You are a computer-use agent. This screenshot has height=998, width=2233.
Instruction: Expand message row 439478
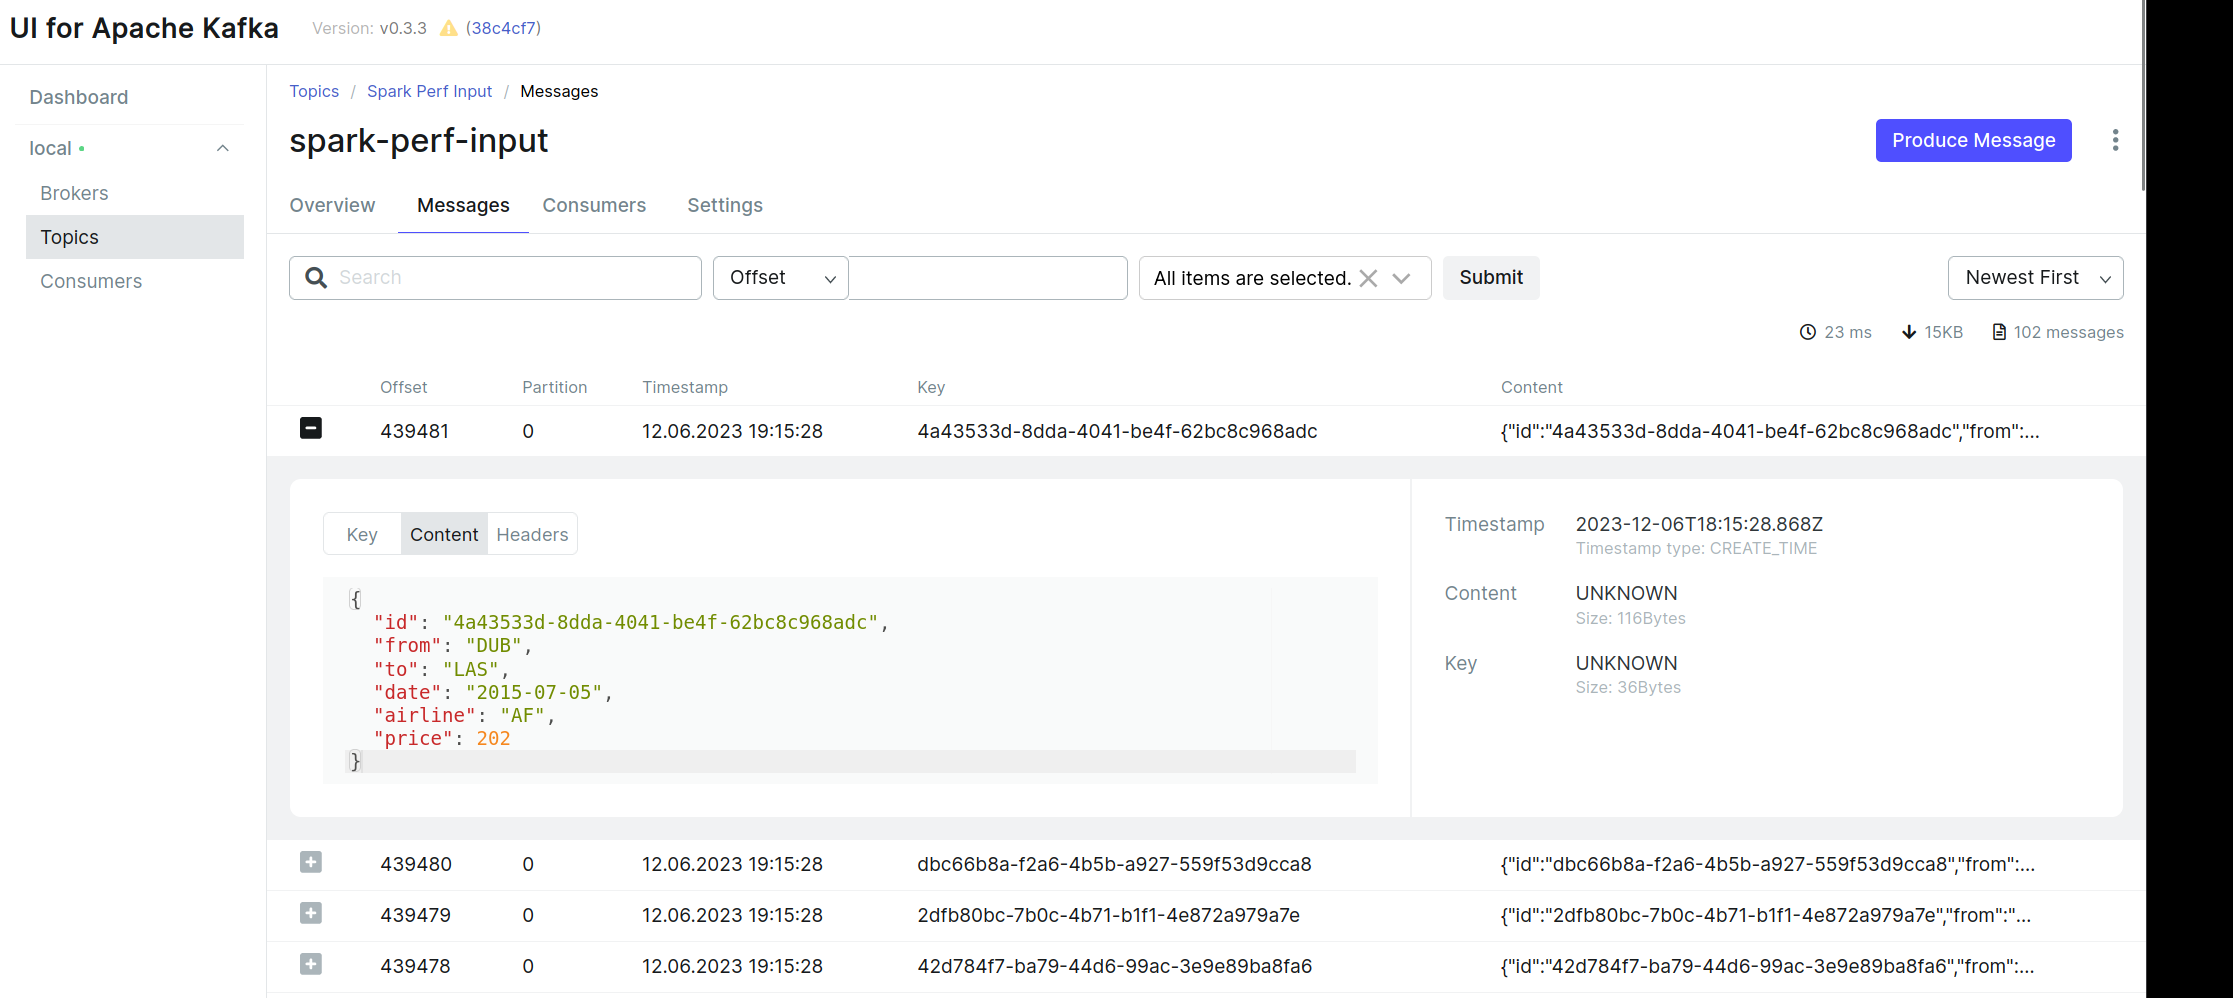311,964
